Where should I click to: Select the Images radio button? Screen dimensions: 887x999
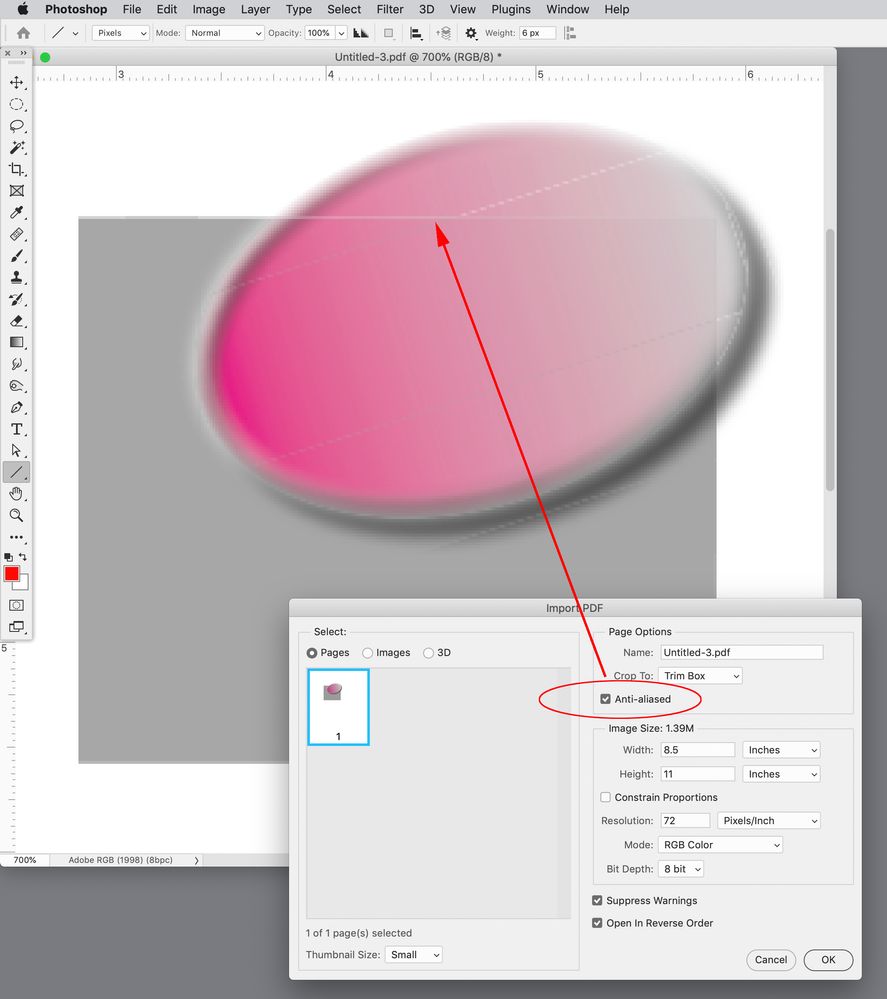(x=367, y=652)
